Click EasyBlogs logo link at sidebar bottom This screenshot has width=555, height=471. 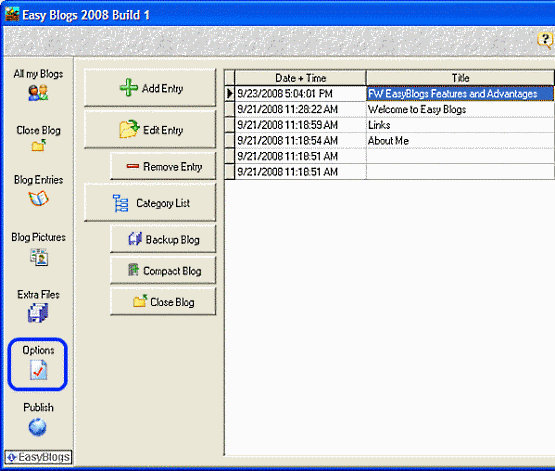(x=38, y=457)
